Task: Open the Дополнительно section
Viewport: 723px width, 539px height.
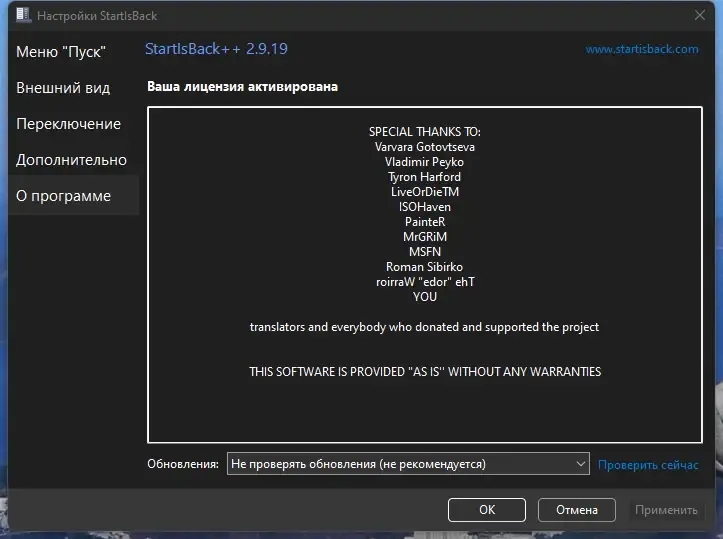Action: [71, 160]
